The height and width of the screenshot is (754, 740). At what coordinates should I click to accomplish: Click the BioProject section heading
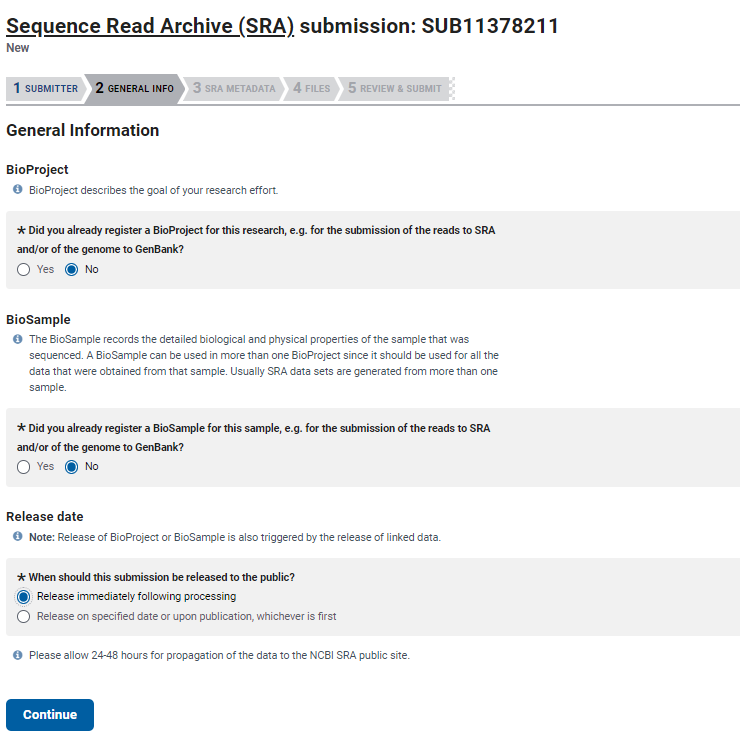pos(38,170)
